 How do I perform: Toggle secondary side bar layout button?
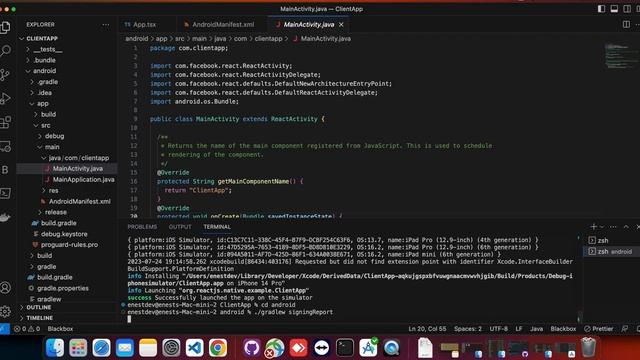(627, 9)
